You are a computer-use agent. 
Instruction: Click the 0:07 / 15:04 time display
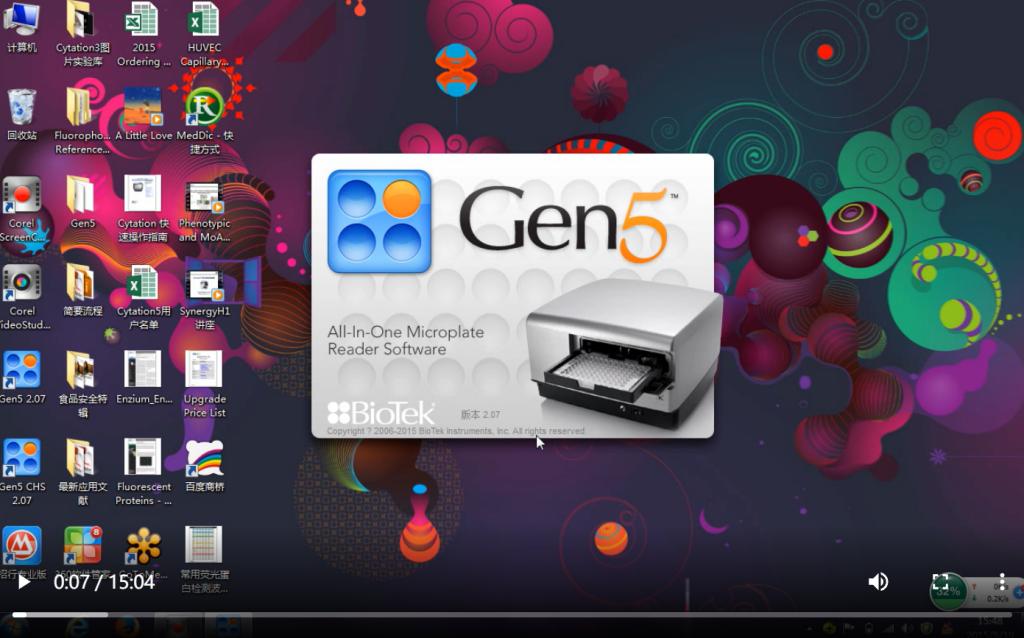[104, 581]
